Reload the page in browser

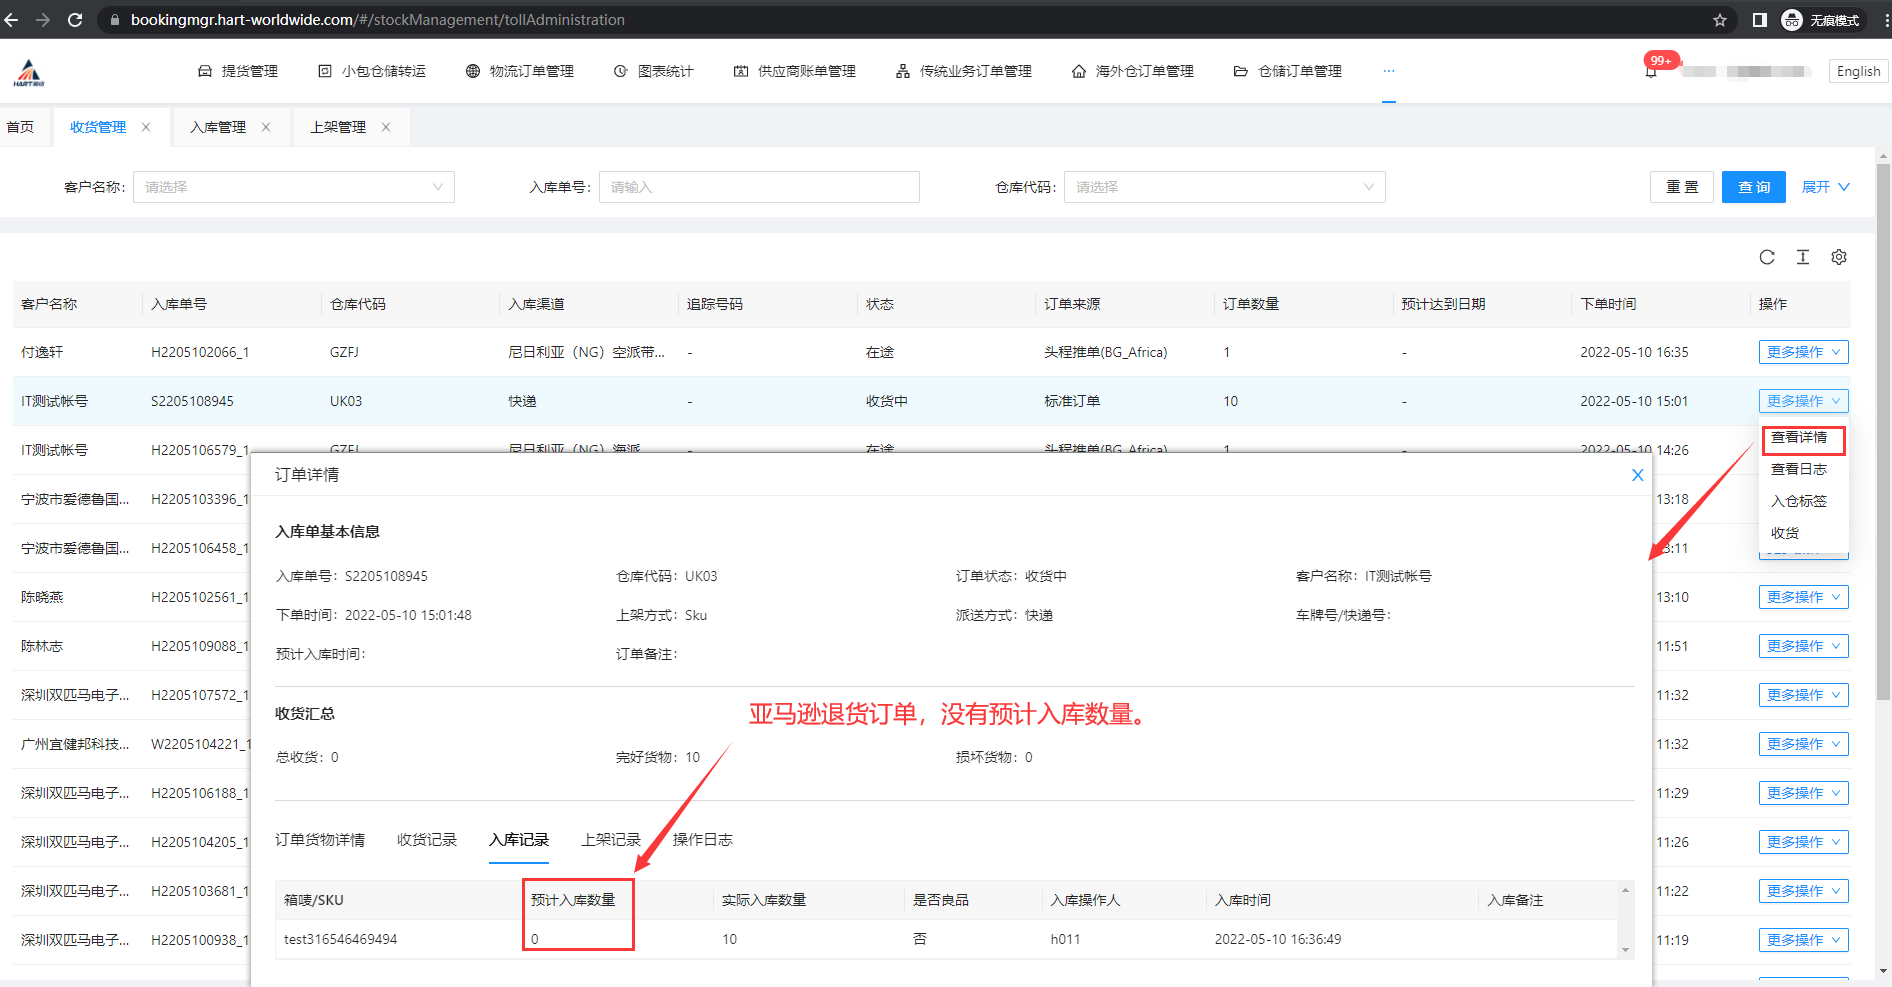tap(75, 20)
